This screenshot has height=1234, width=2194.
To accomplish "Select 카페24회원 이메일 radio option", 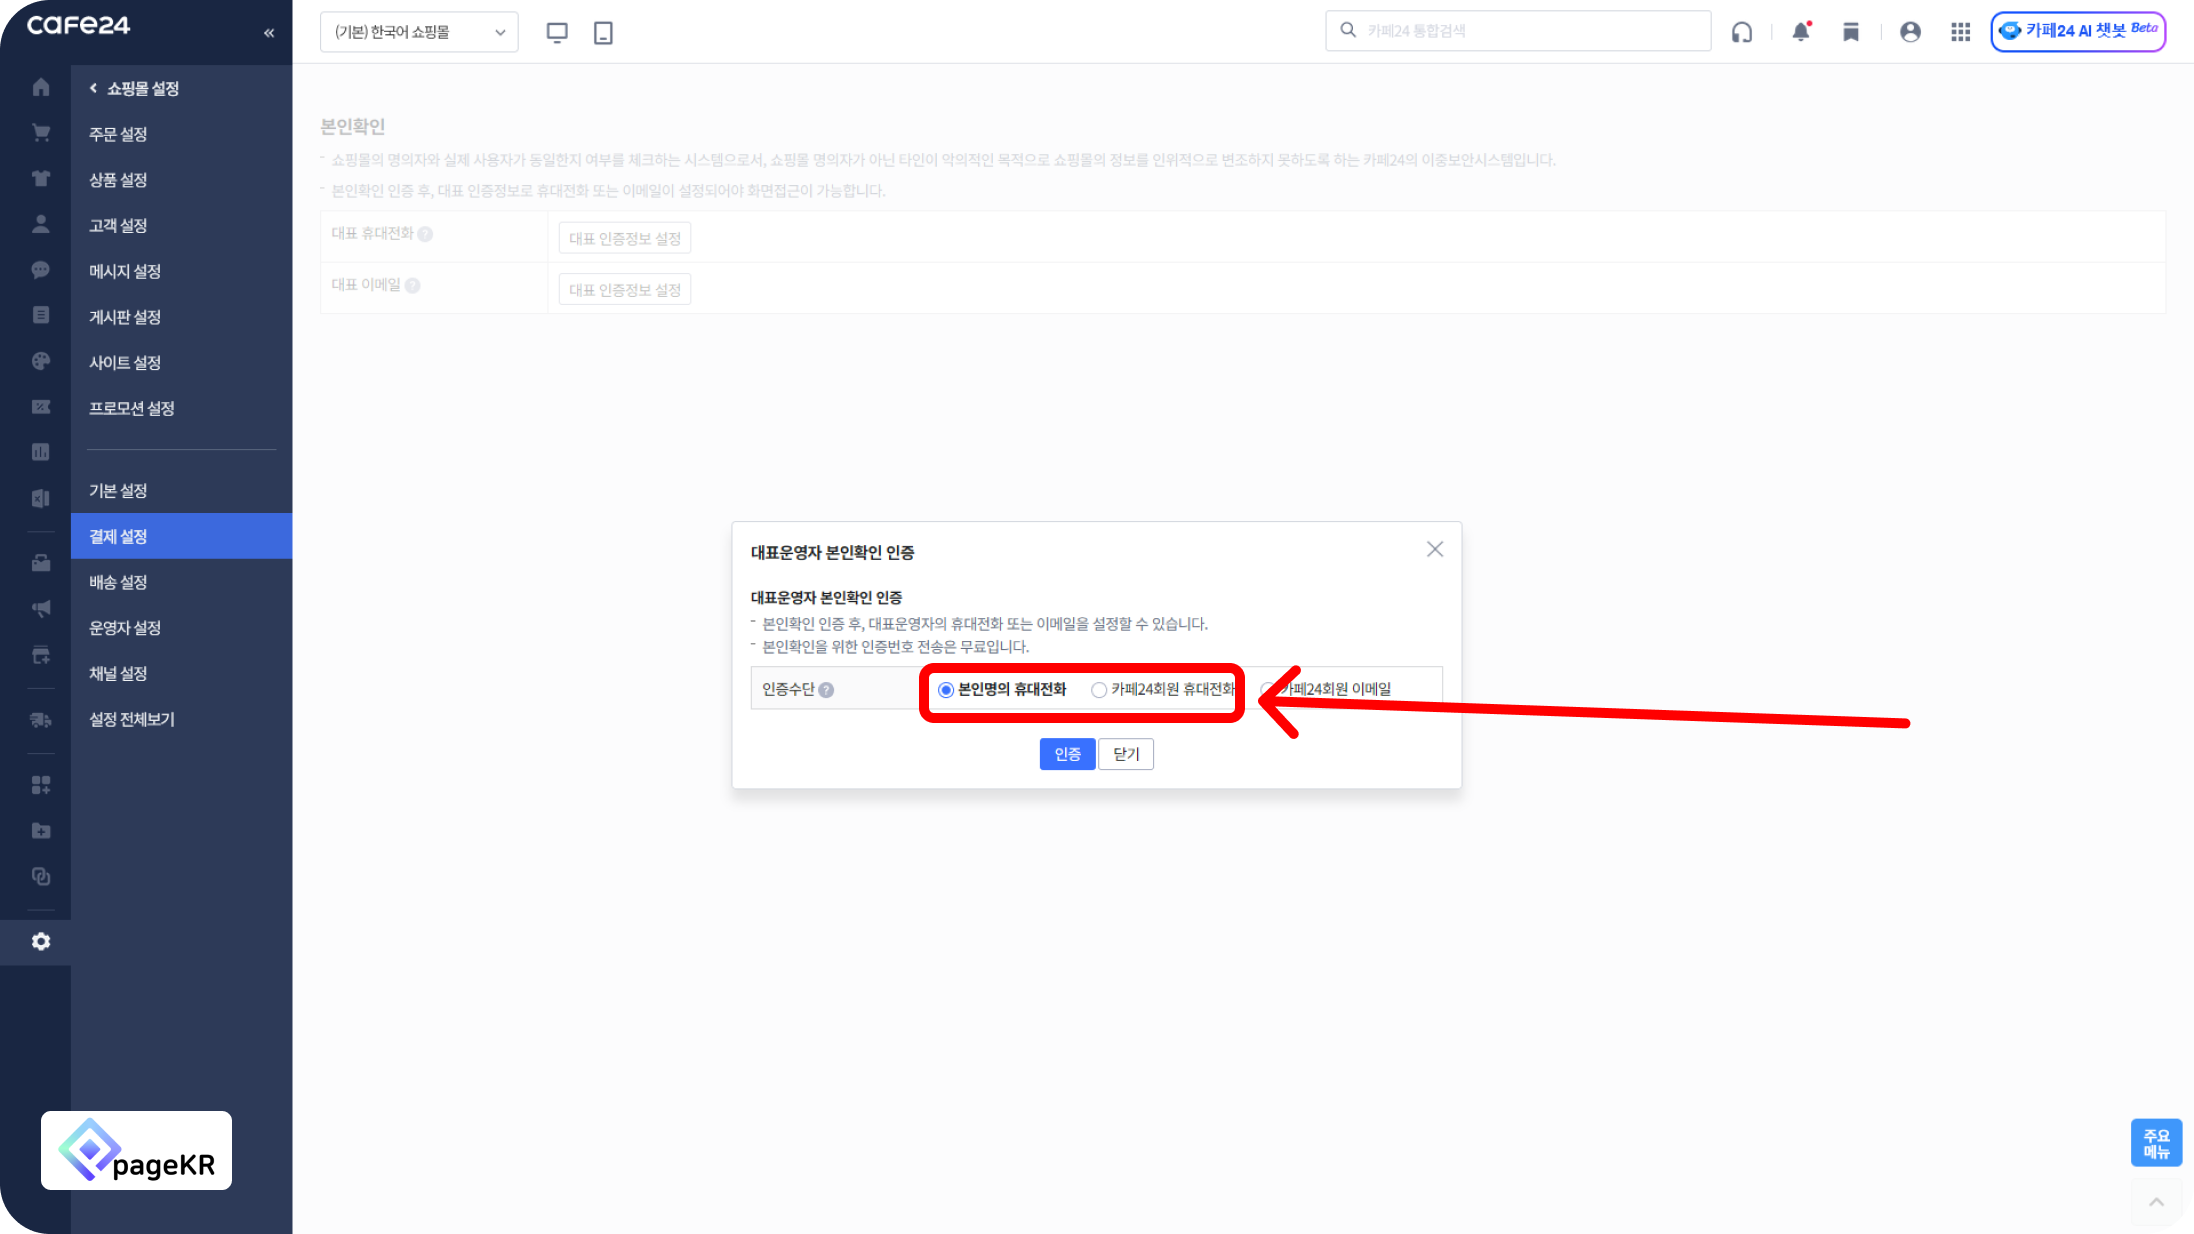I will tap(1267, 689).
